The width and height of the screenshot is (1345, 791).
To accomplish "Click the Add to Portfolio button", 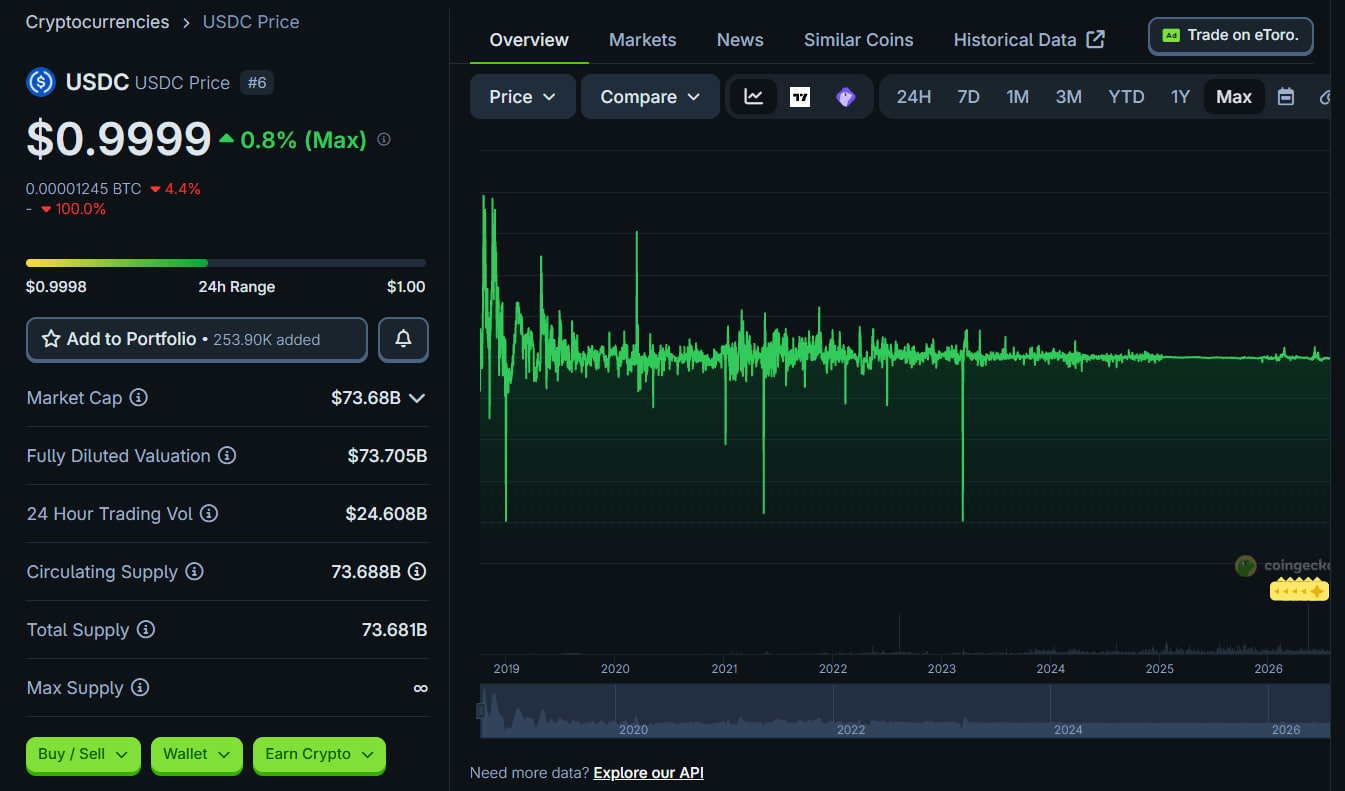I will (197, 339).
